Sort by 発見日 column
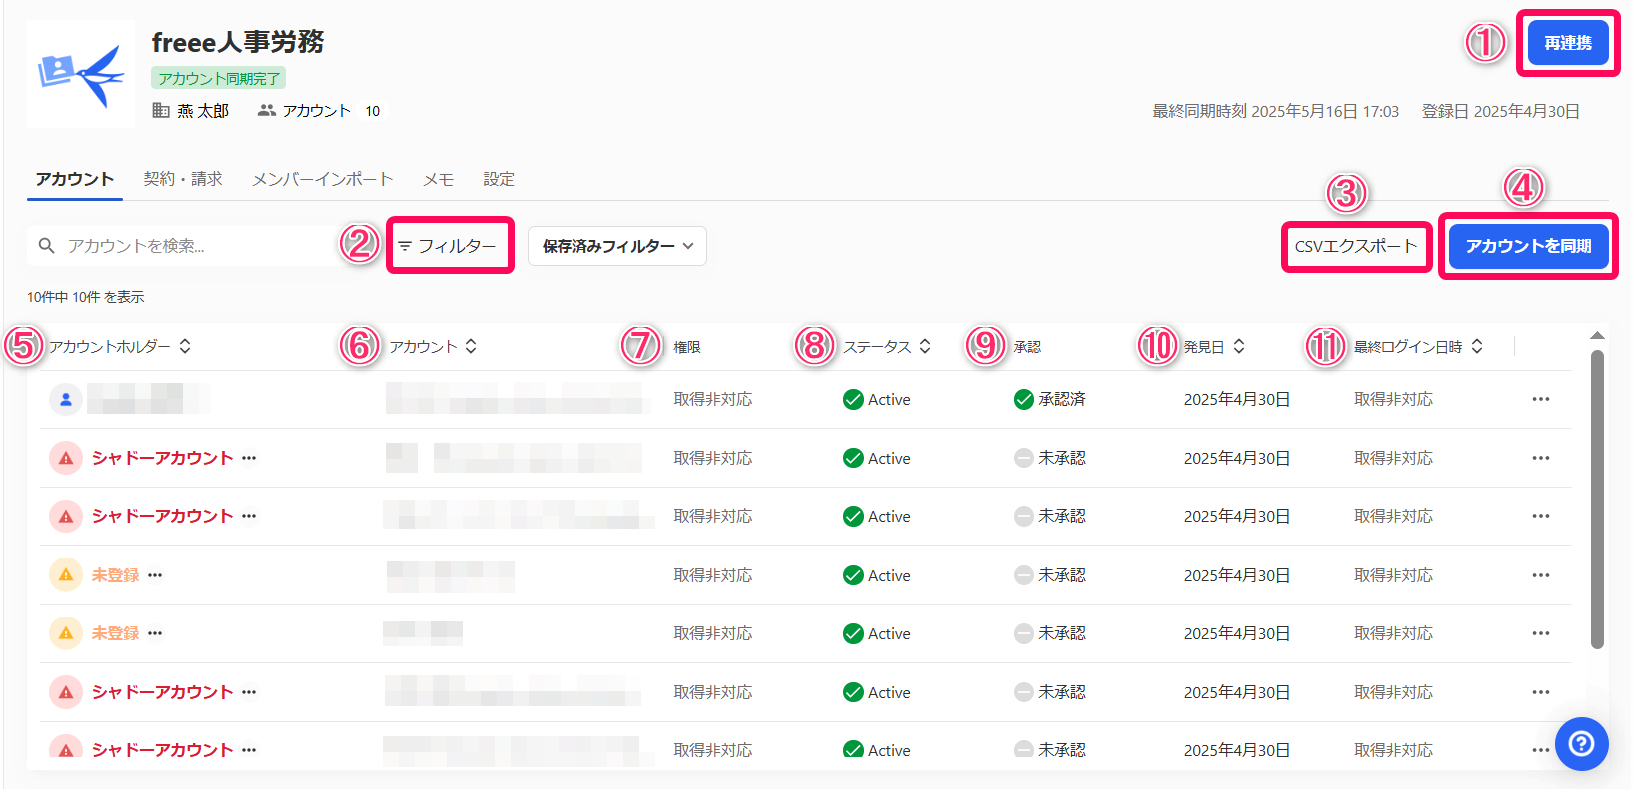Image resolution: width=1634 pixels, height=789 pixels. coord(1214,346)
